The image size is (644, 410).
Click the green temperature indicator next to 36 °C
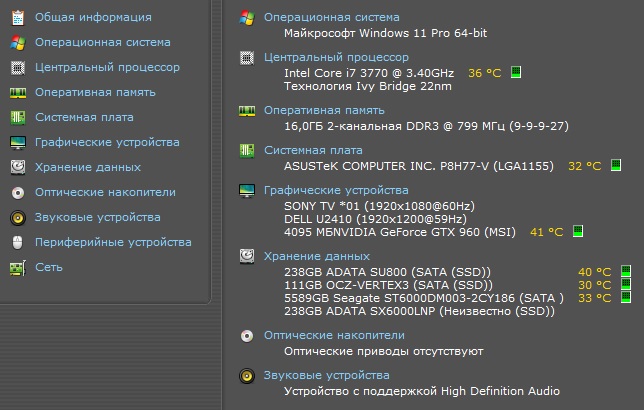click(x=516, y=72)
